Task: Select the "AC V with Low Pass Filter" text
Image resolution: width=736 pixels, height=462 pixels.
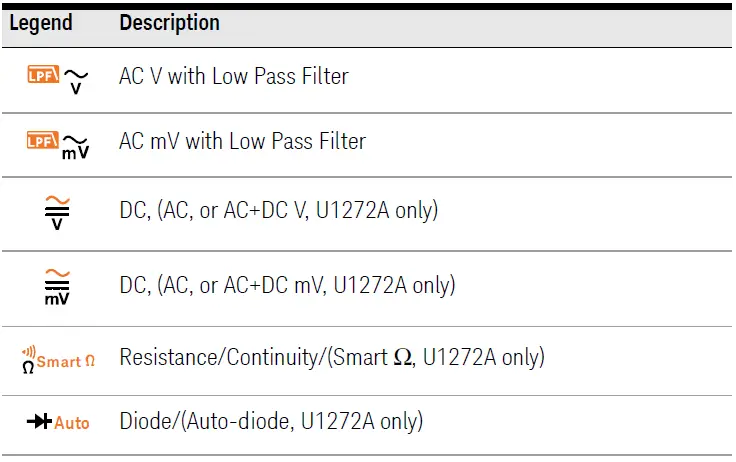Action: pos(233,76)
